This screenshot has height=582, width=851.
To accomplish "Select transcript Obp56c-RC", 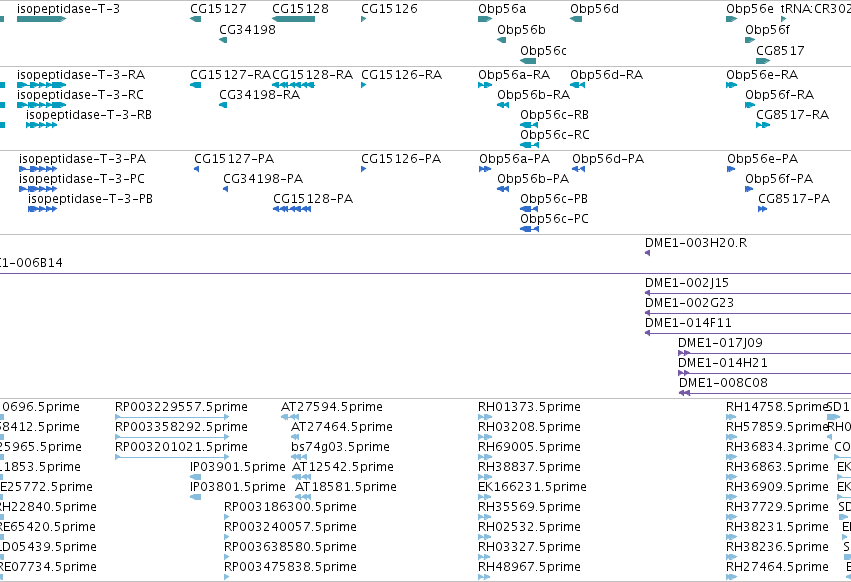I will point(555,135).
